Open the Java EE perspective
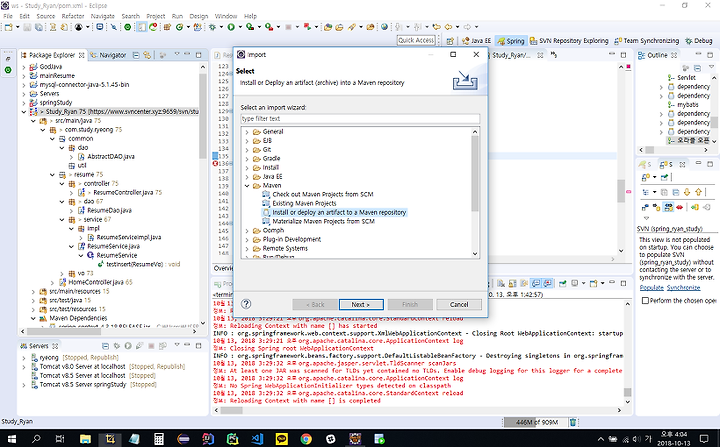 click(476, 41)
